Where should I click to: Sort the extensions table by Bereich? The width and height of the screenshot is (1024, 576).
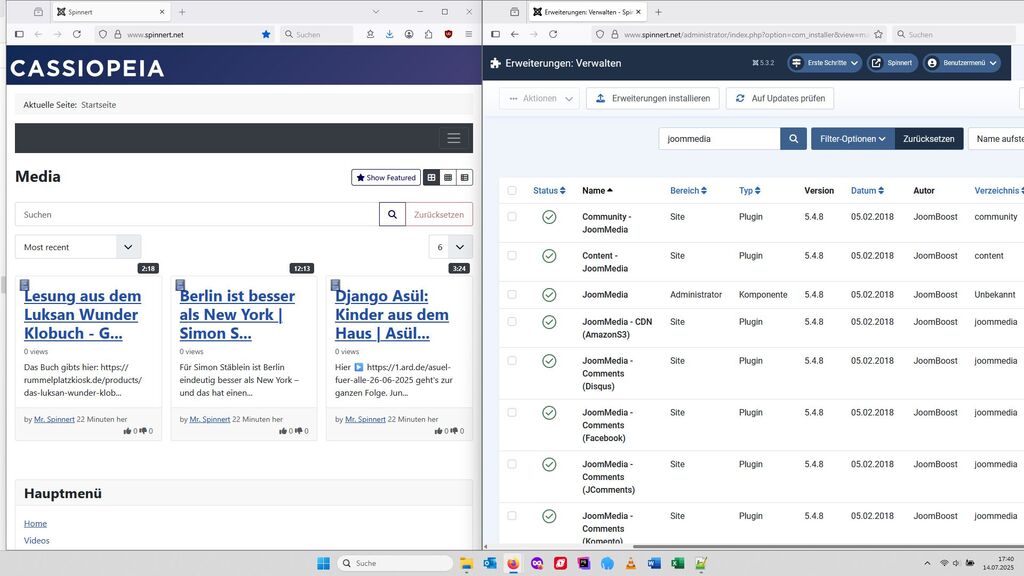pyautogui.click(x=688, y=191)
